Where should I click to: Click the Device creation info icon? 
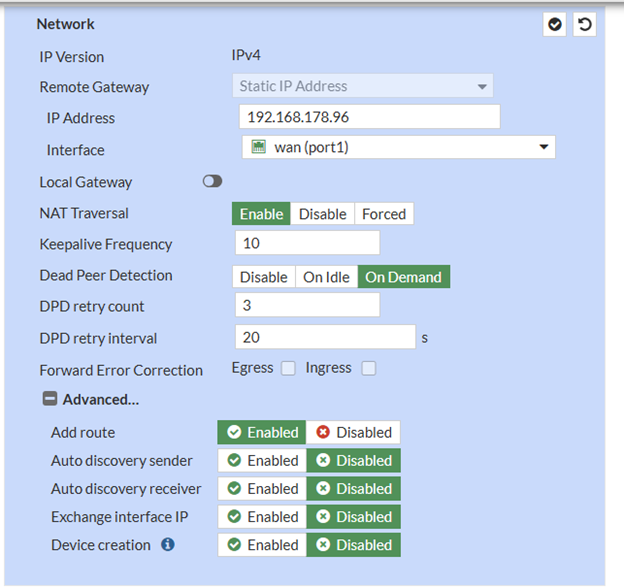(x=168, y=545)
